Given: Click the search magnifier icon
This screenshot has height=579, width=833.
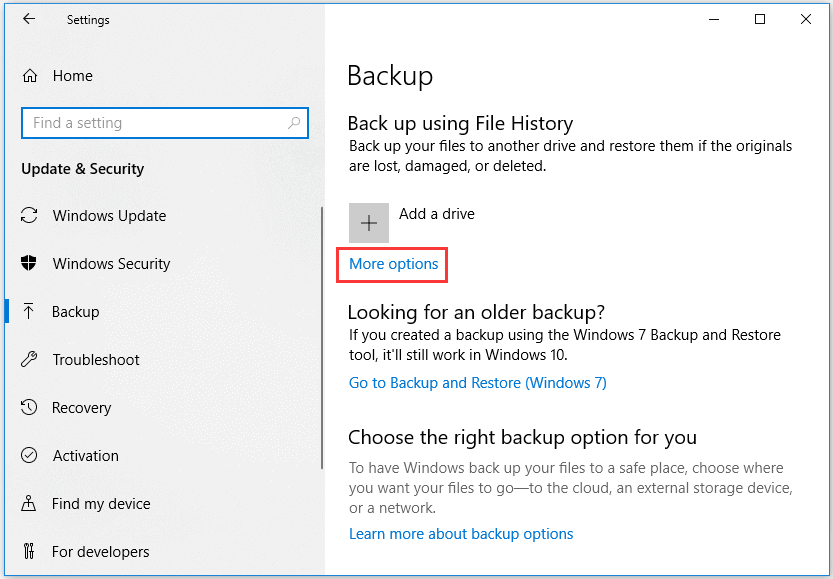Looking at the screenshot, I should tap(296, 122).
